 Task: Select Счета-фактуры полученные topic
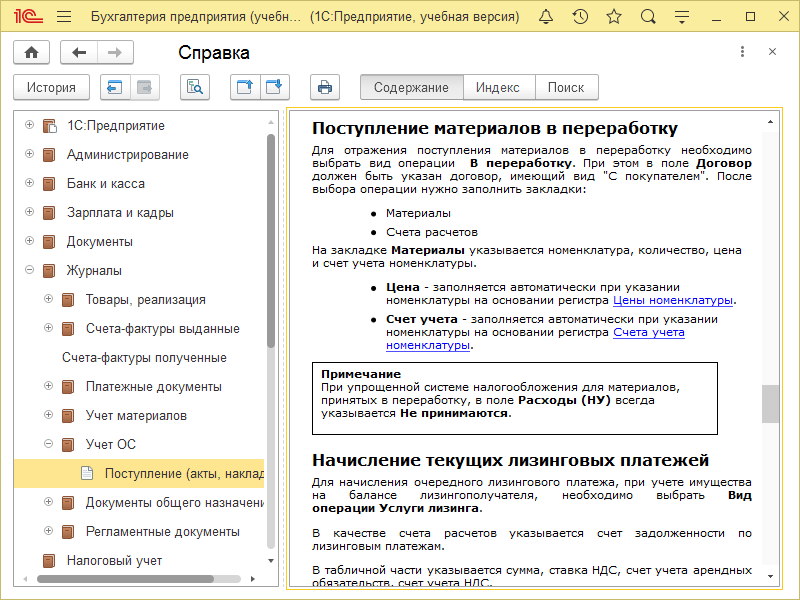pyautogui.click(x=144, y=358)
